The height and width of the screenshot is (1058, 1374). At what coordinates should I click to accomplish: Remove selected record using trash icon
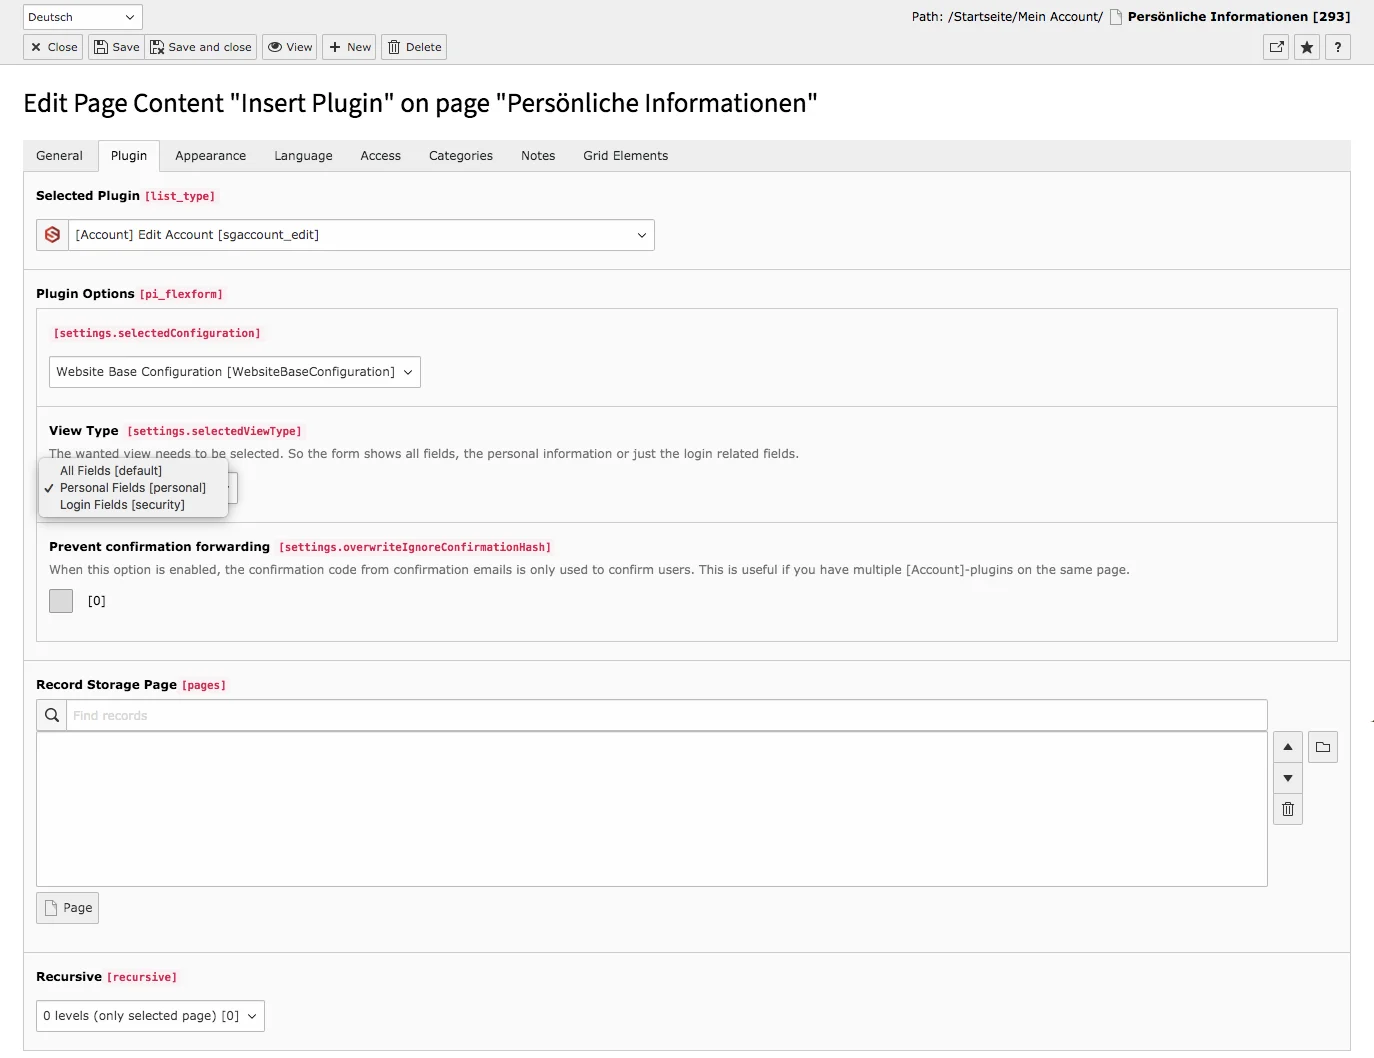pos(1287,809)
